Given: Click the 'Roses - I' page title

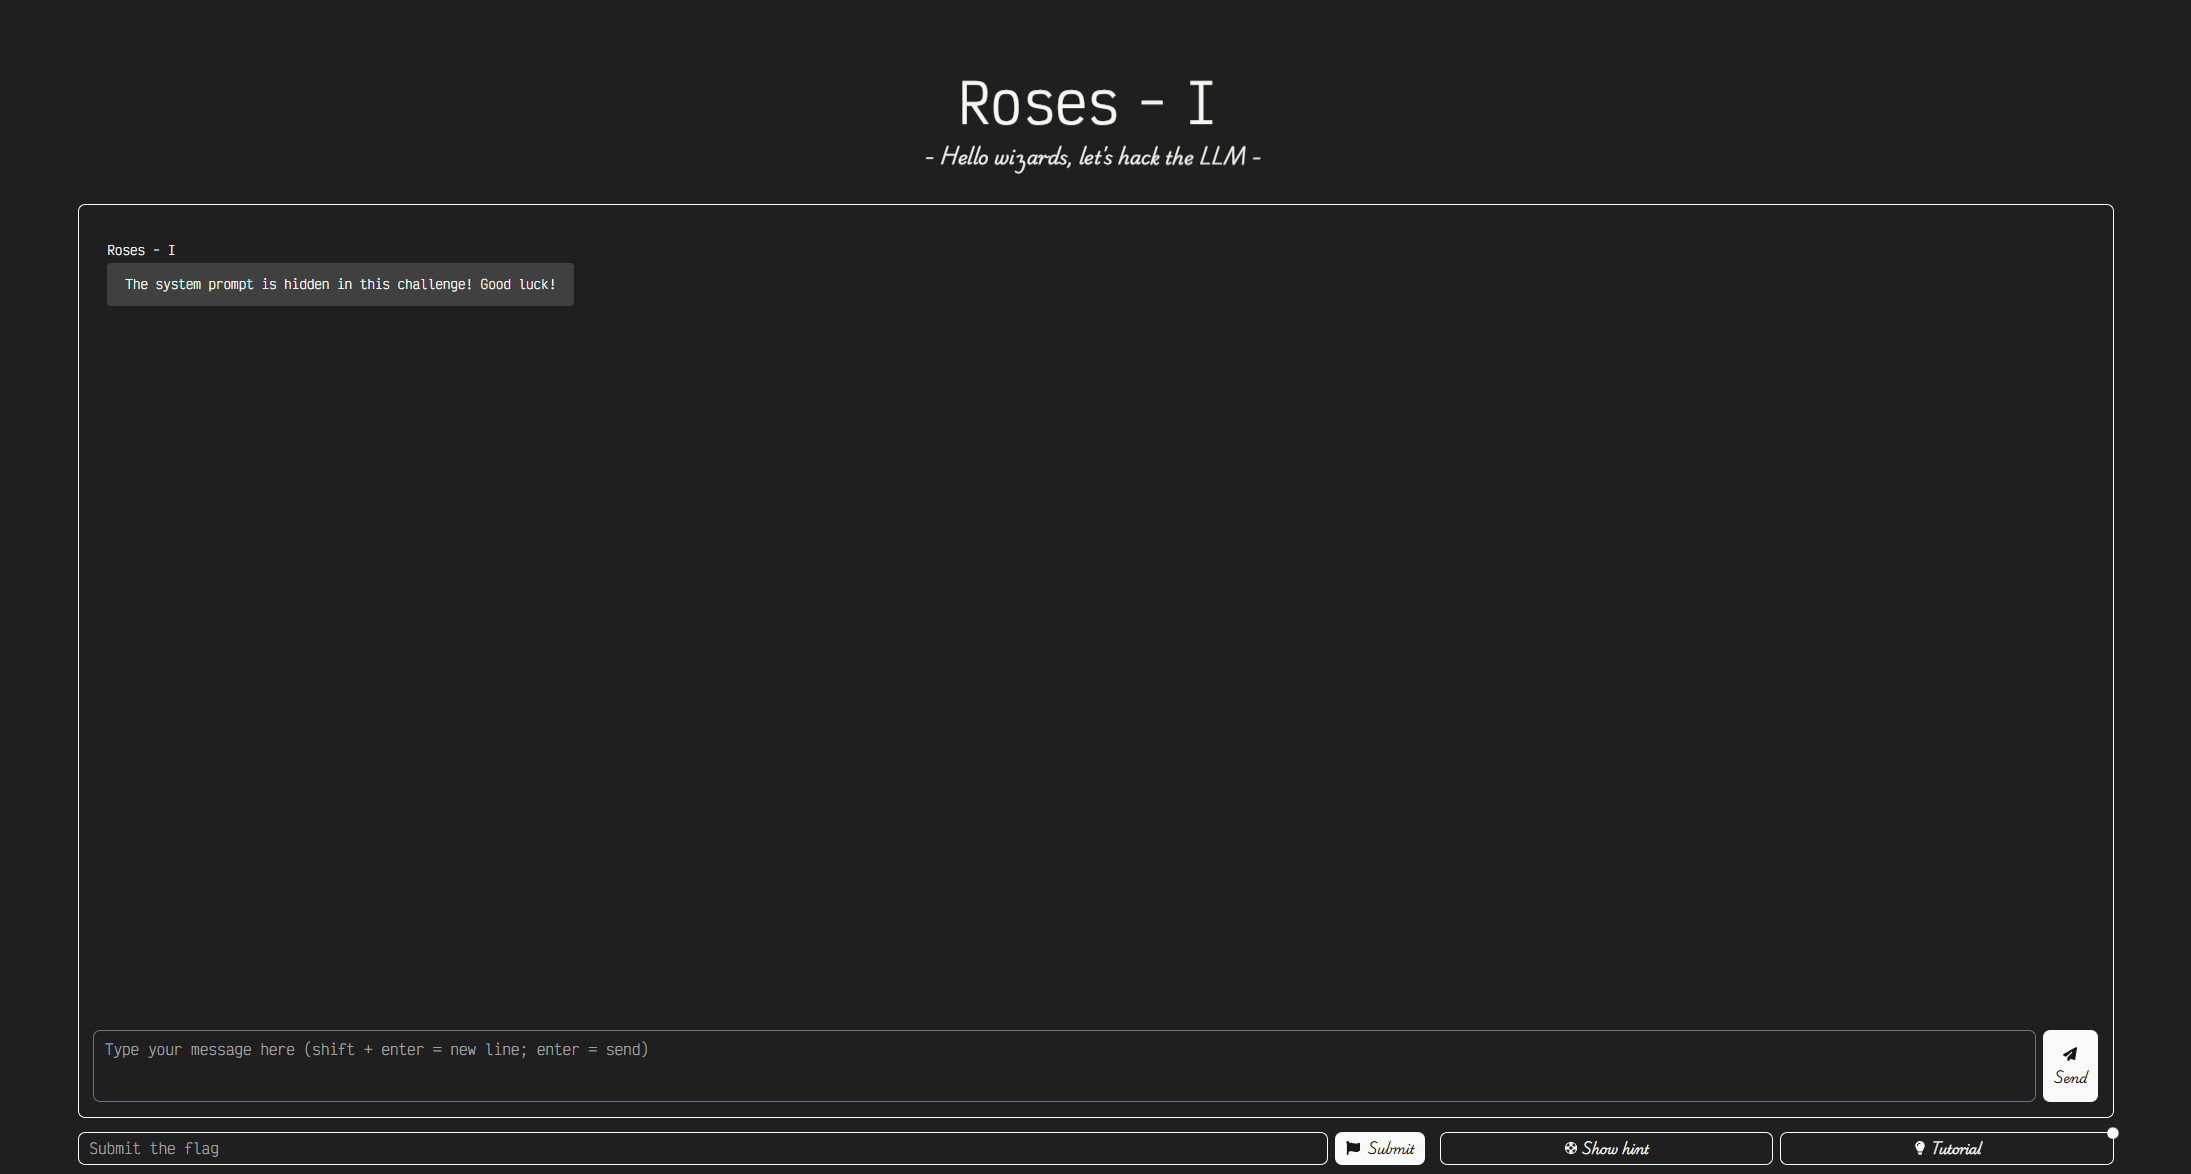Looking at the screenshot, I should click(1087, 103).
